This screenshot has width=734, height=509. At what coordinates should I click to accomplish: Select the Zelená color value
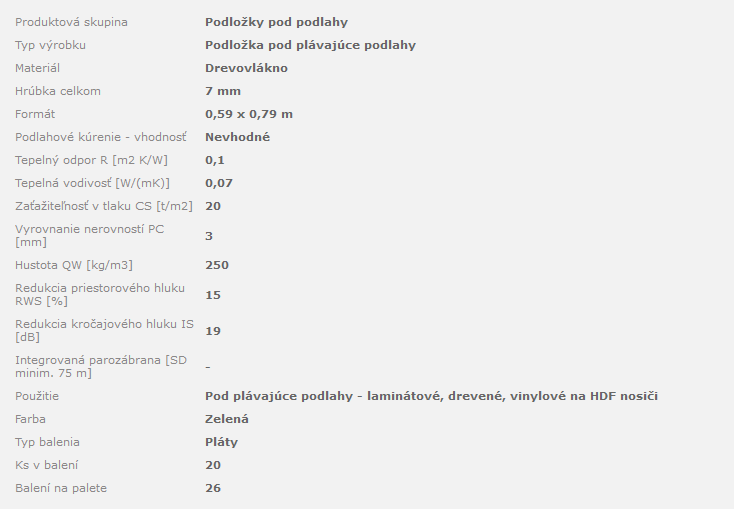point(227,419)
